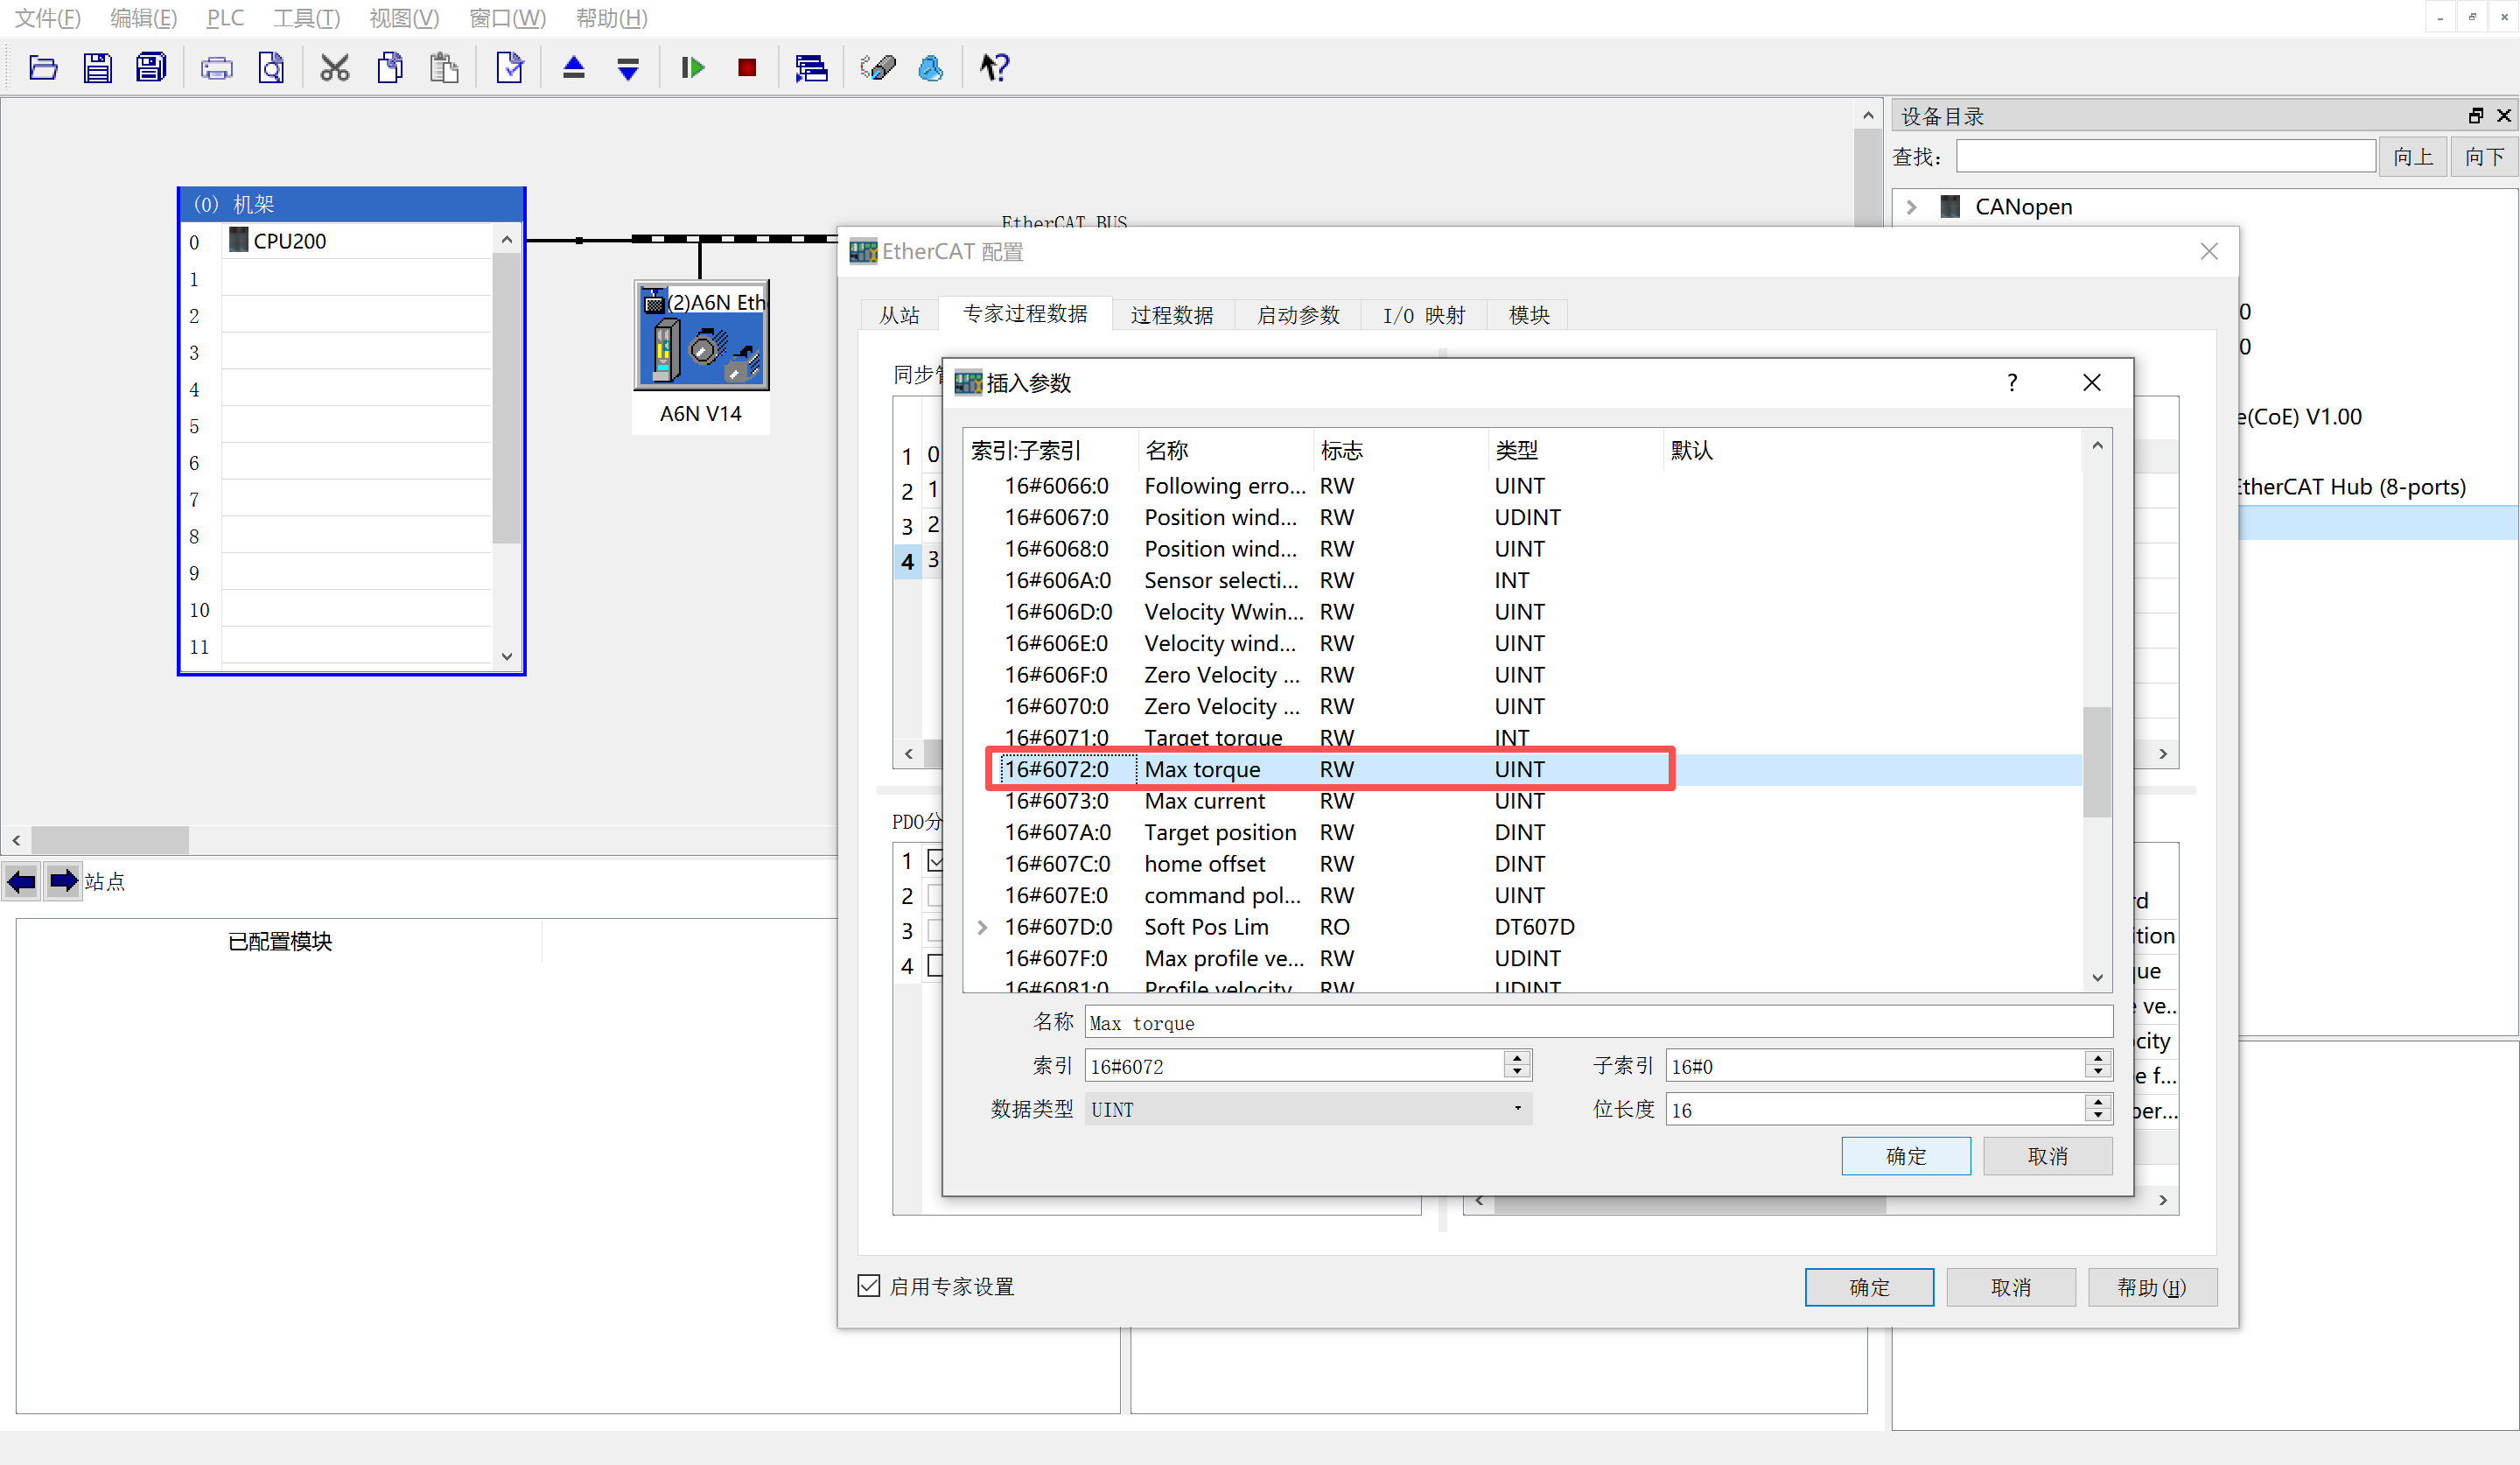2520x1465 pixels.
Task: Switch to 从站 tab
Action: (899, 315)
